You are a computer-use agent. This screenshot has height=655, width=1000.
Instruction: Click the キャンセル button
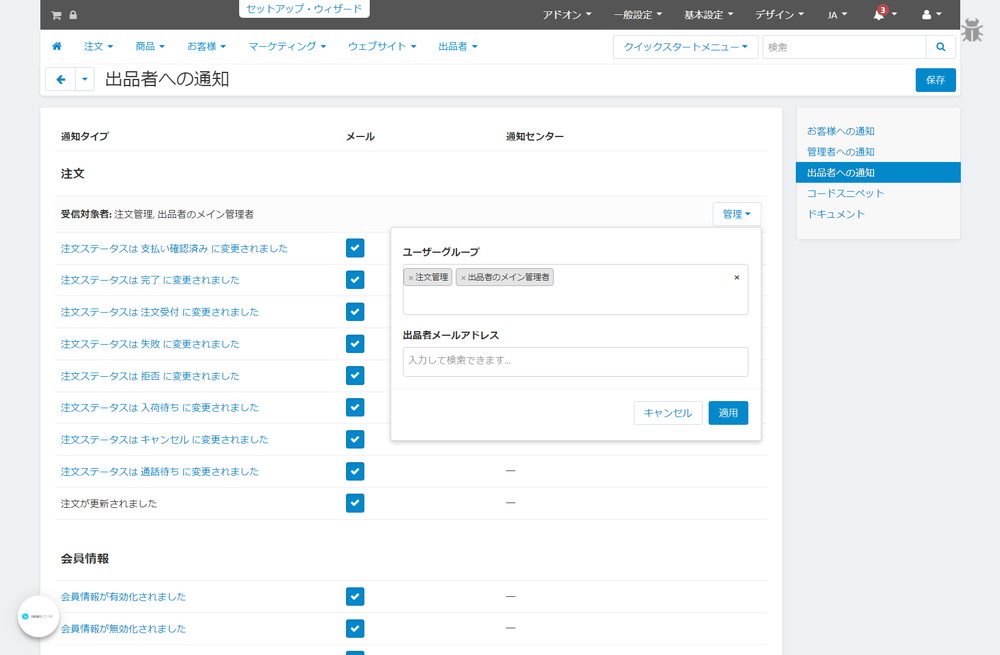(668, 413)
